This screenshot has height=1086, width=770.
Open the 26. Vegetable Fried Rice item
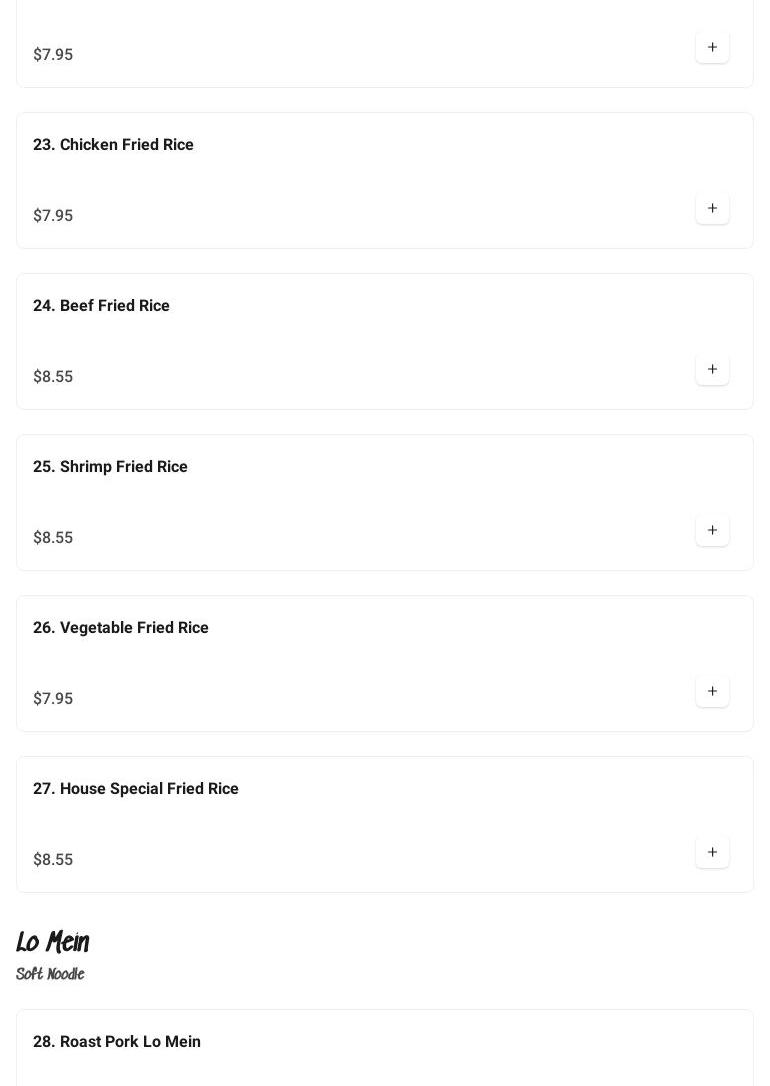click(120, 628)
